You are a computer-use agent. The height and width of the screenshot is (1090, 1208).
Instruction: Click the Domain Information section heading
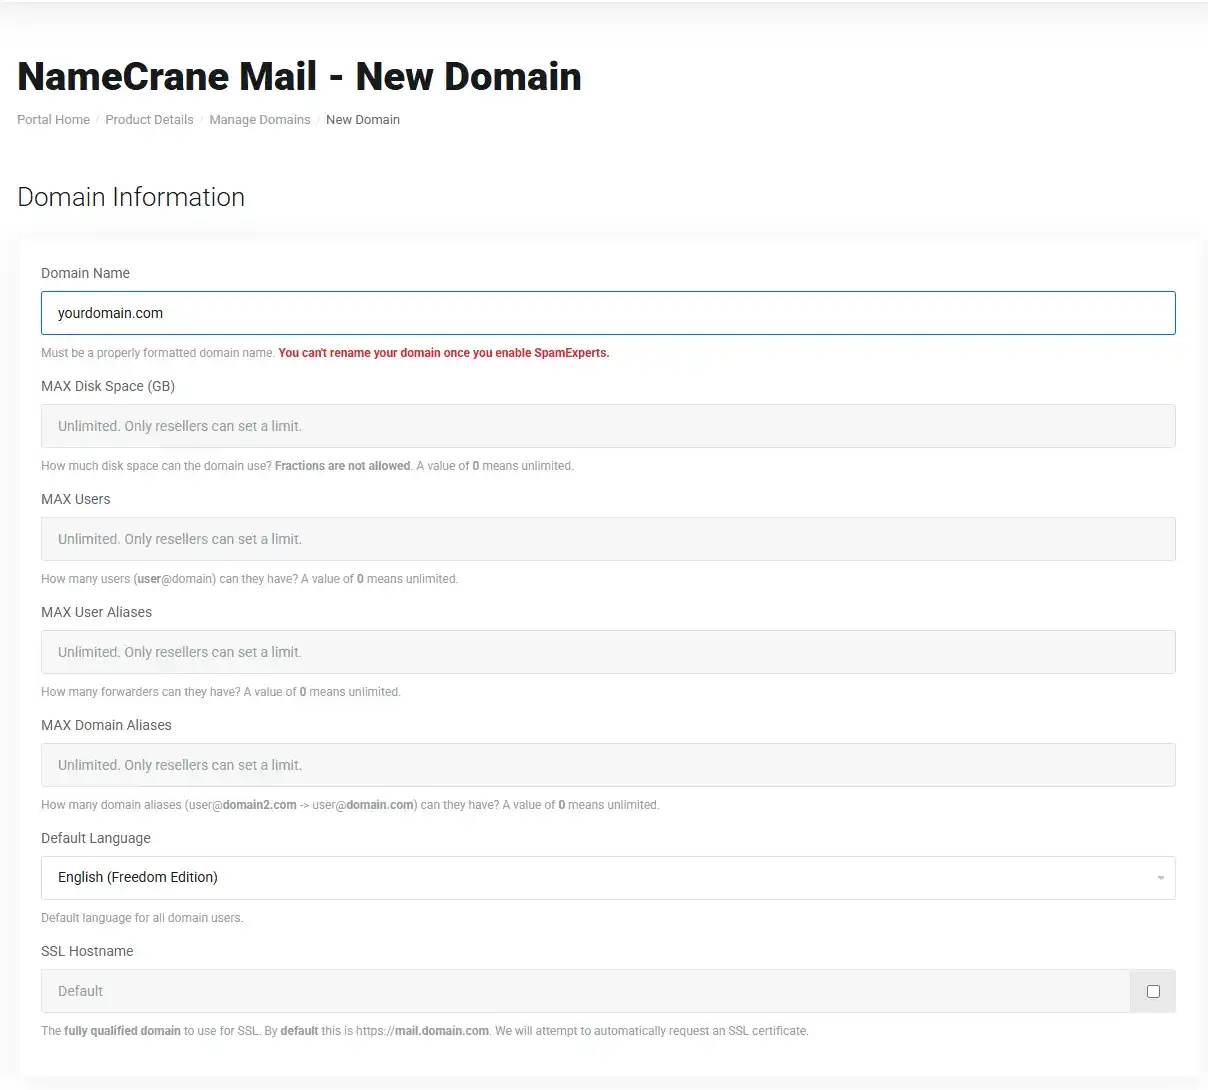[130, 197]
